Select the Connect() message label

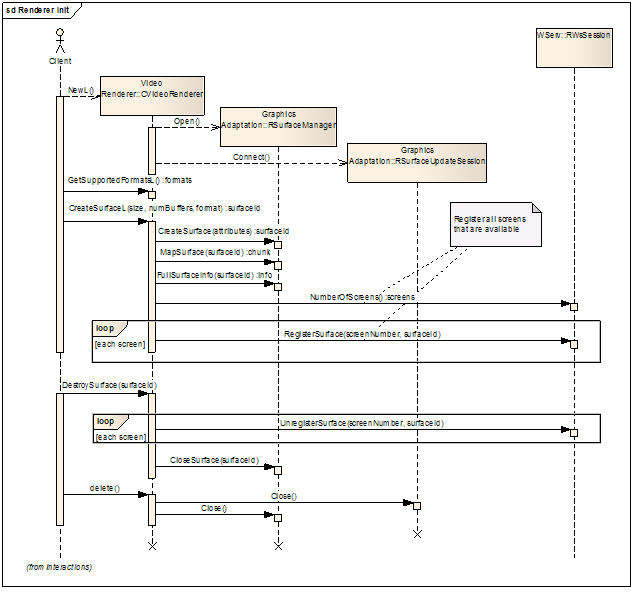pyautogui.click(x=251, y=157)
